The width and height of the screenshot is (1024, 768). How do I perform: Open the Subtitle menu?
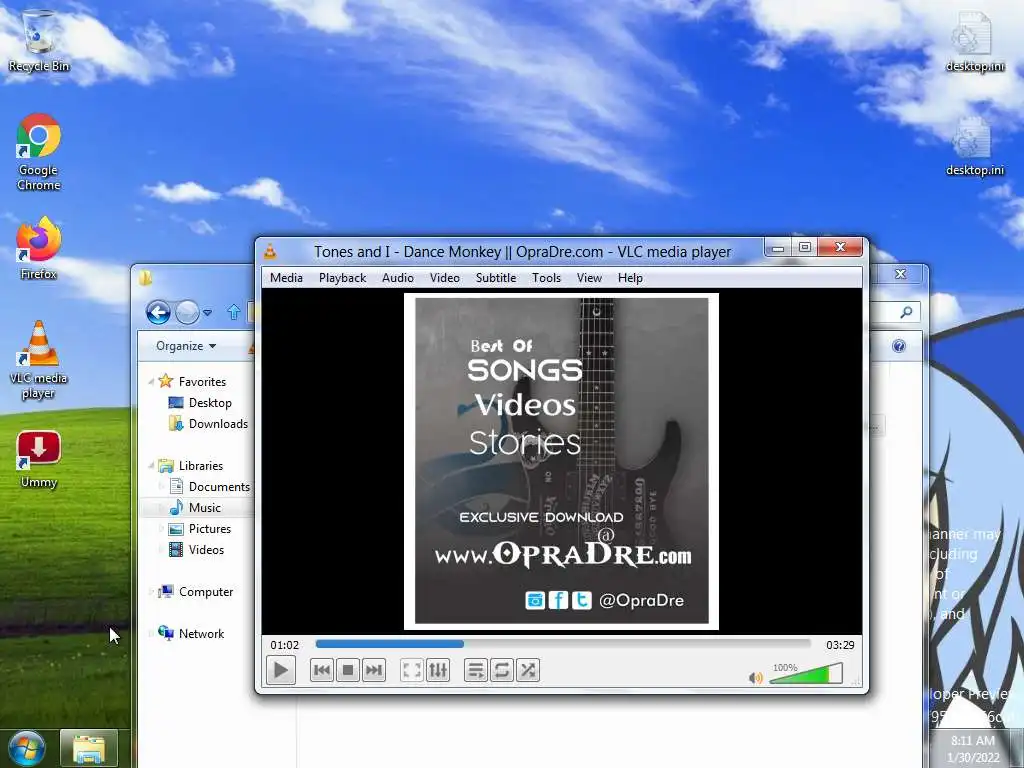pyautogui.click(x=496, y=278)
